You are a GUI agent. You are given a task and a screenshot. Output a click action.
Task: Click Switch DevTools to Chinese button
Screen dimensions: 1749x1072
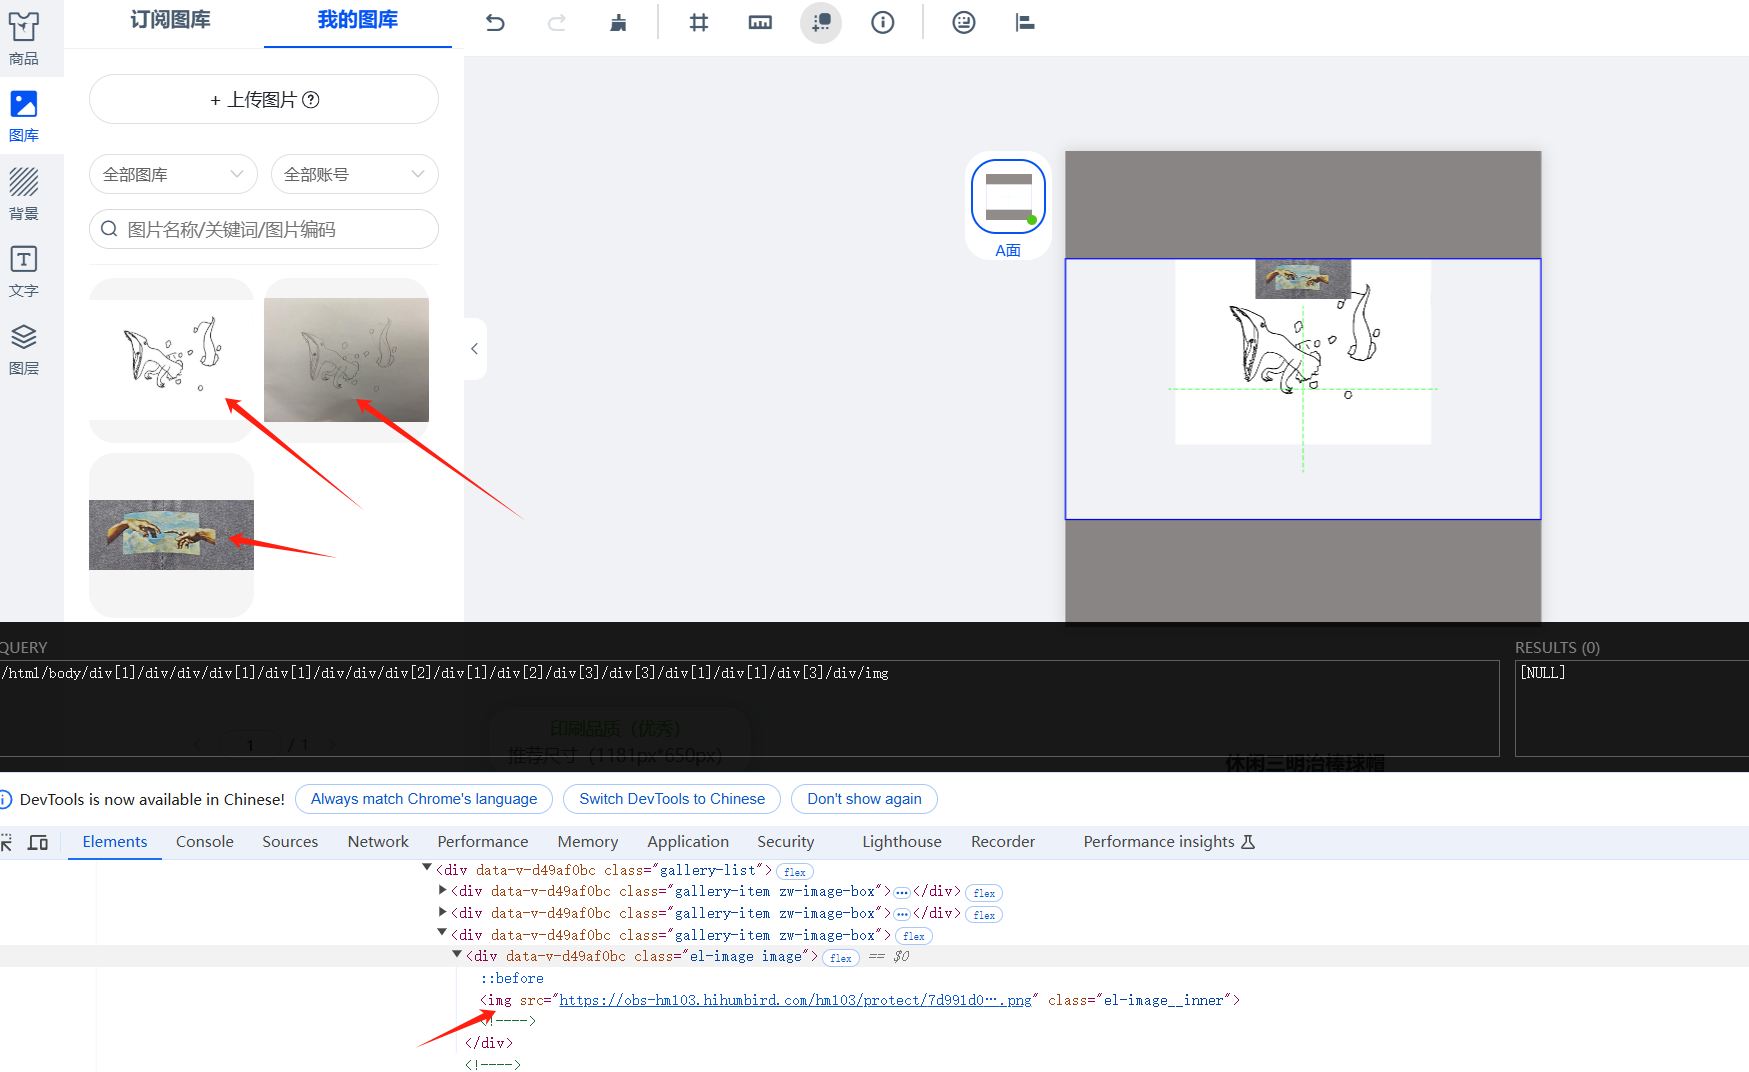pos(671,799)
